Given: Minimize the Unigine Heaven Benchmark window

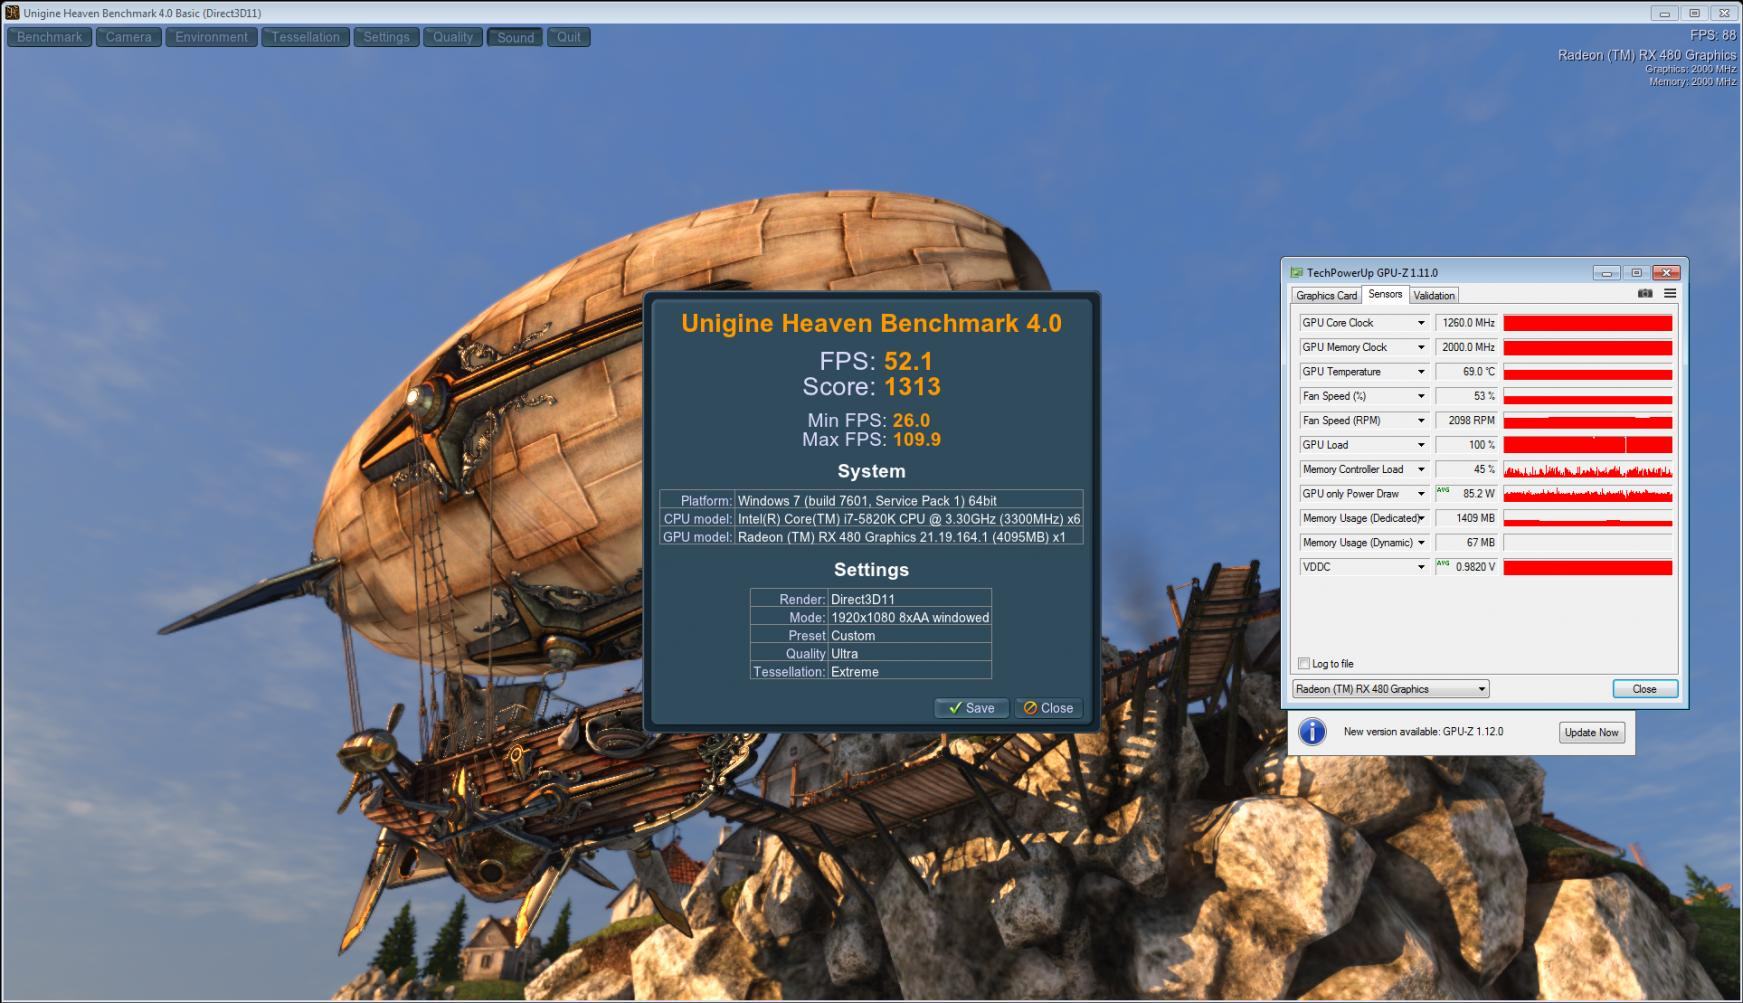Looking at the screenshot, I should click(1664, 13).
